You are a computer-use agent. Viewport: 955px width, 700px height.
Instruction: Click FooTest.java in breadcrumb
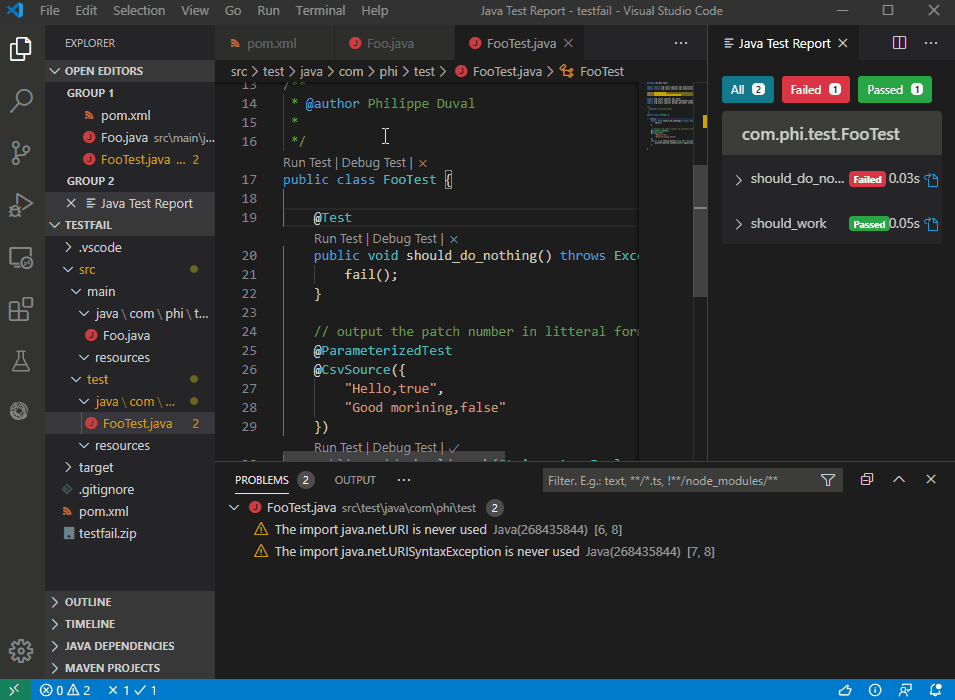(507, 71)
